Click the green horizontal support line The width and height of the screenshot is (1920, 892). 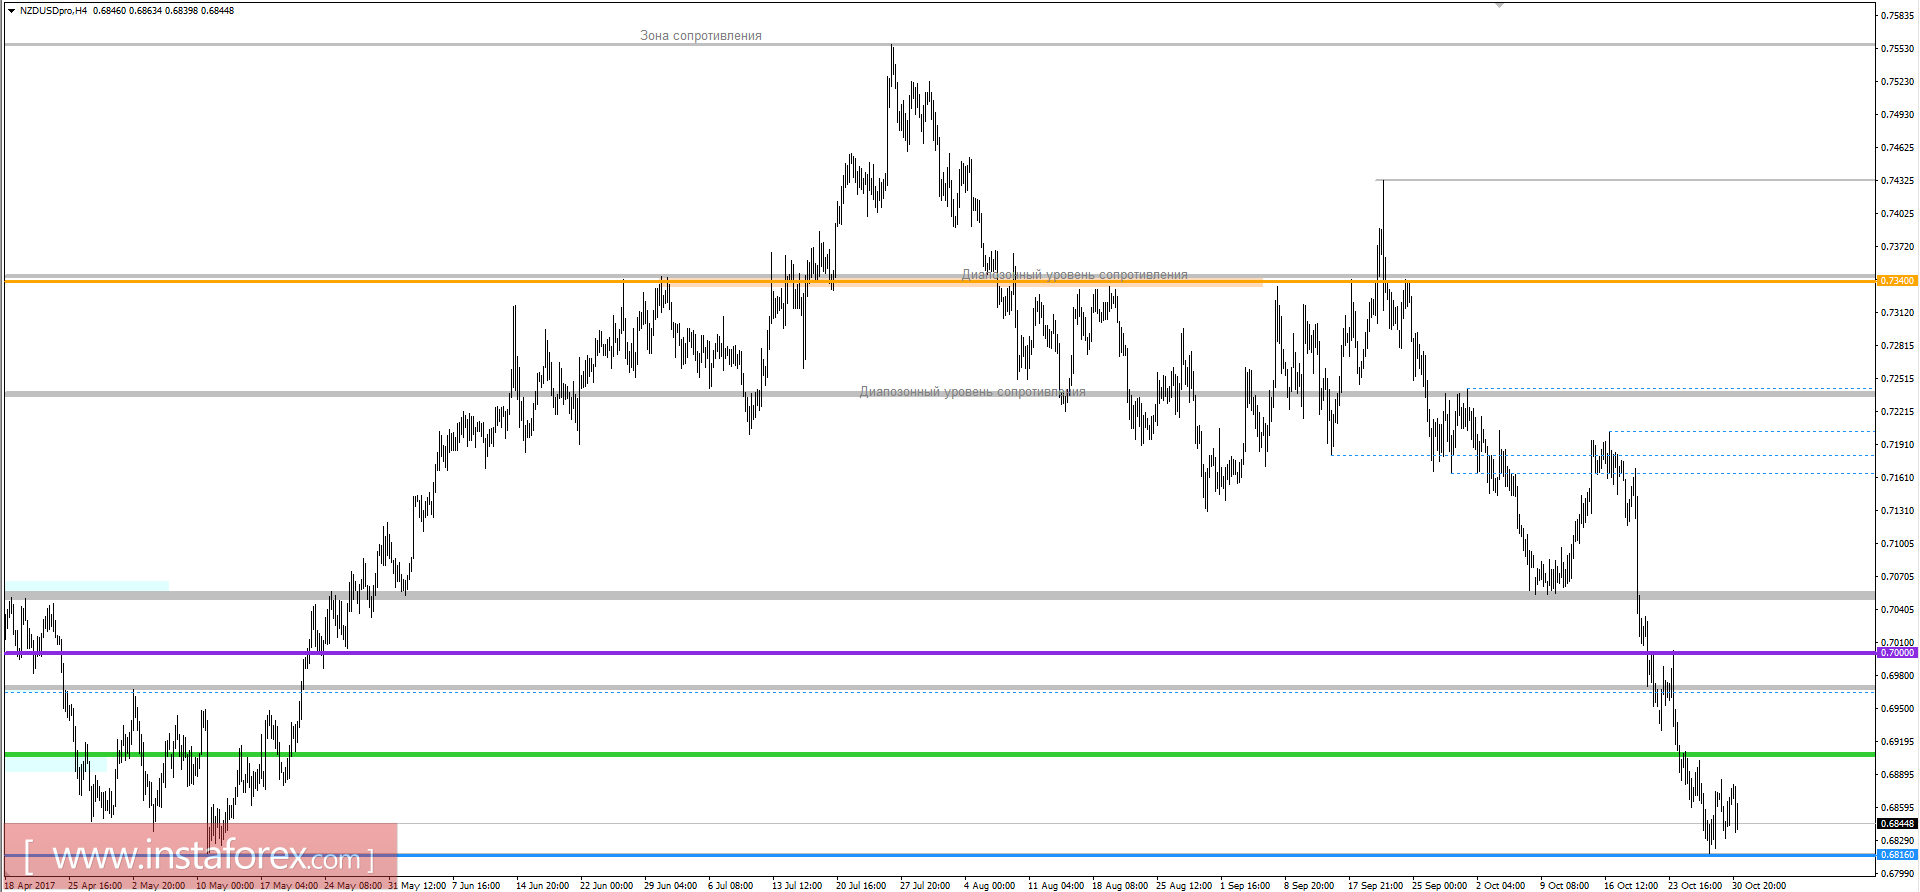940,754
